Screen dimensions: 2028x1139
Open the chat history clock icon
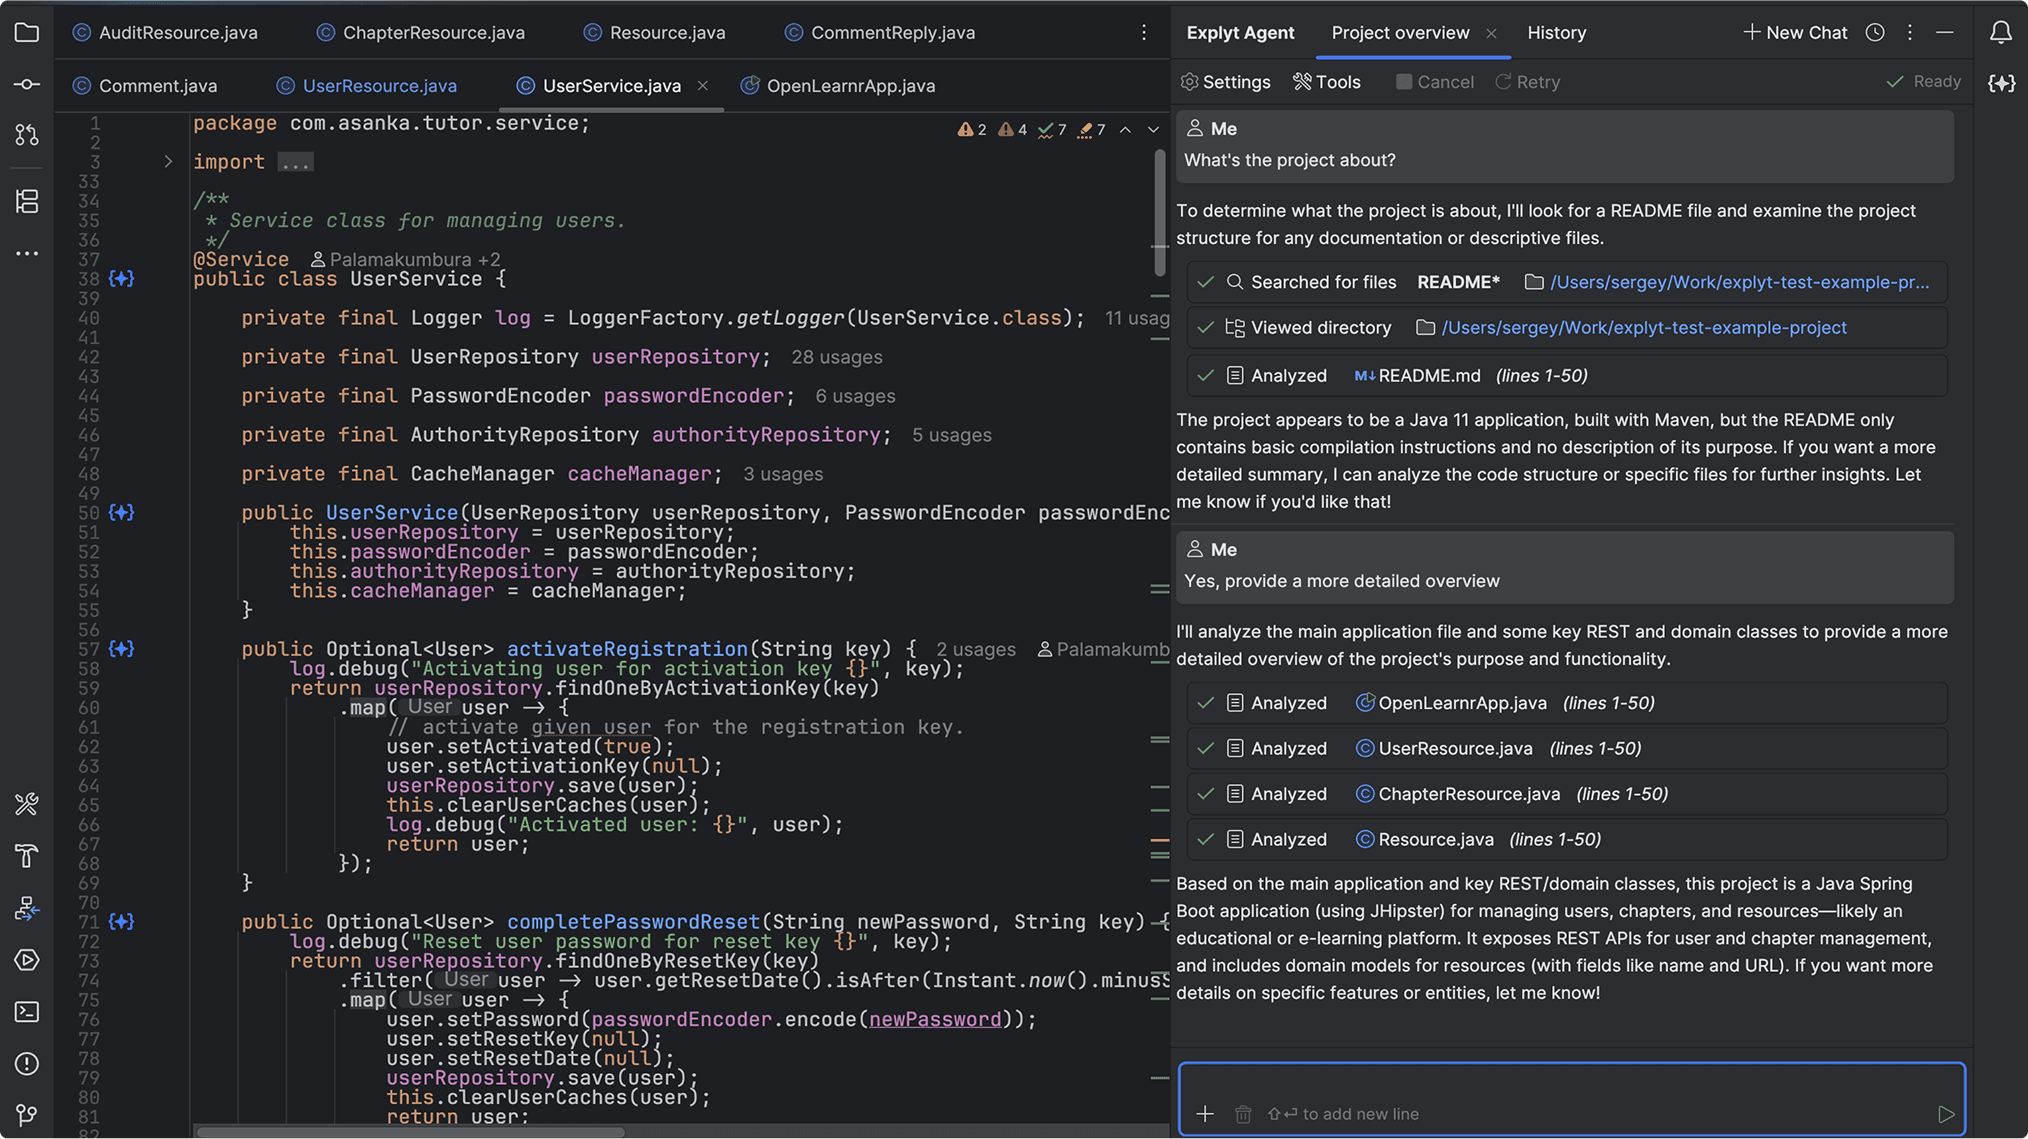pyautogui.click(x=1875, y=33)
